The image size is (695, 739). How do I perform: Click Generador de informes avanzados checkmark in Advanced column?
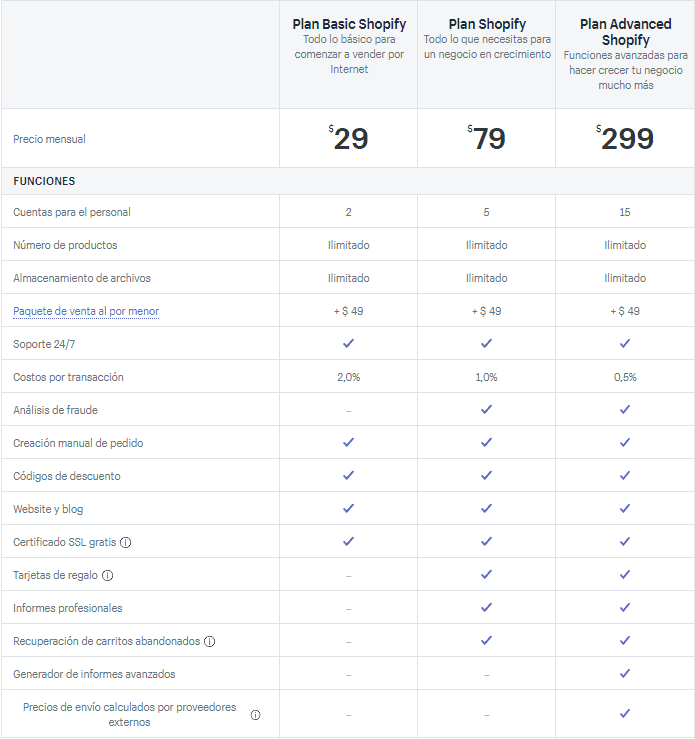click(x=625, y=673)
